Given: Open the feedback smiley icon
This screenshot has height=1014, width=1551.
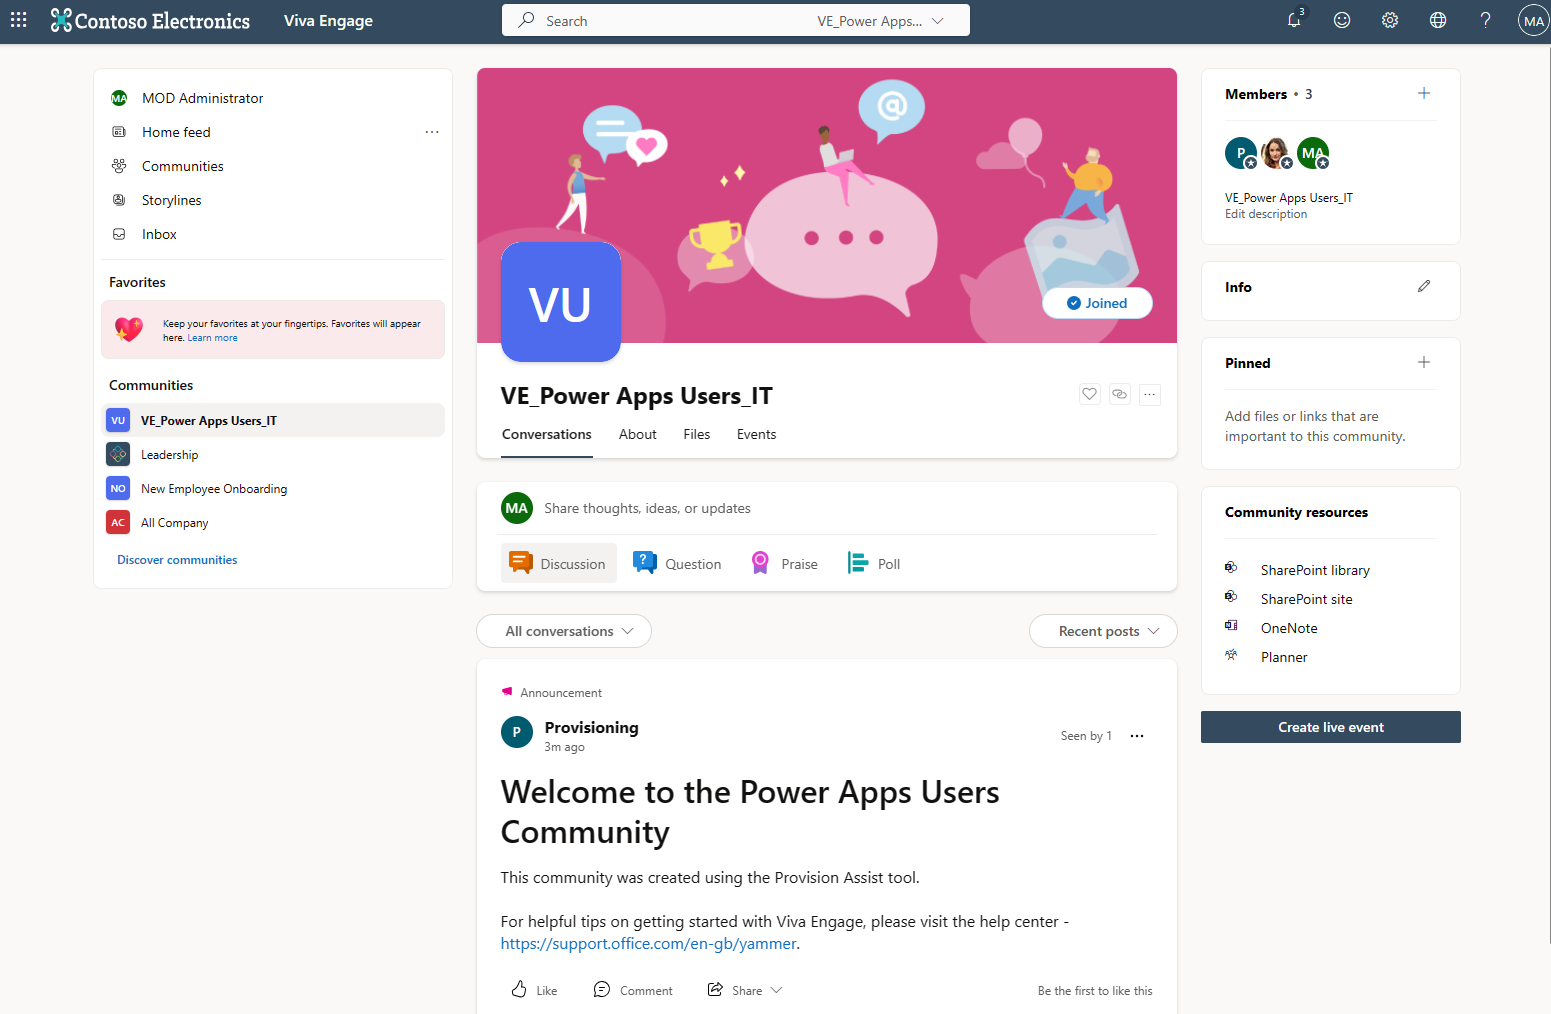Looking at the screenshot, I should 1342,20.
